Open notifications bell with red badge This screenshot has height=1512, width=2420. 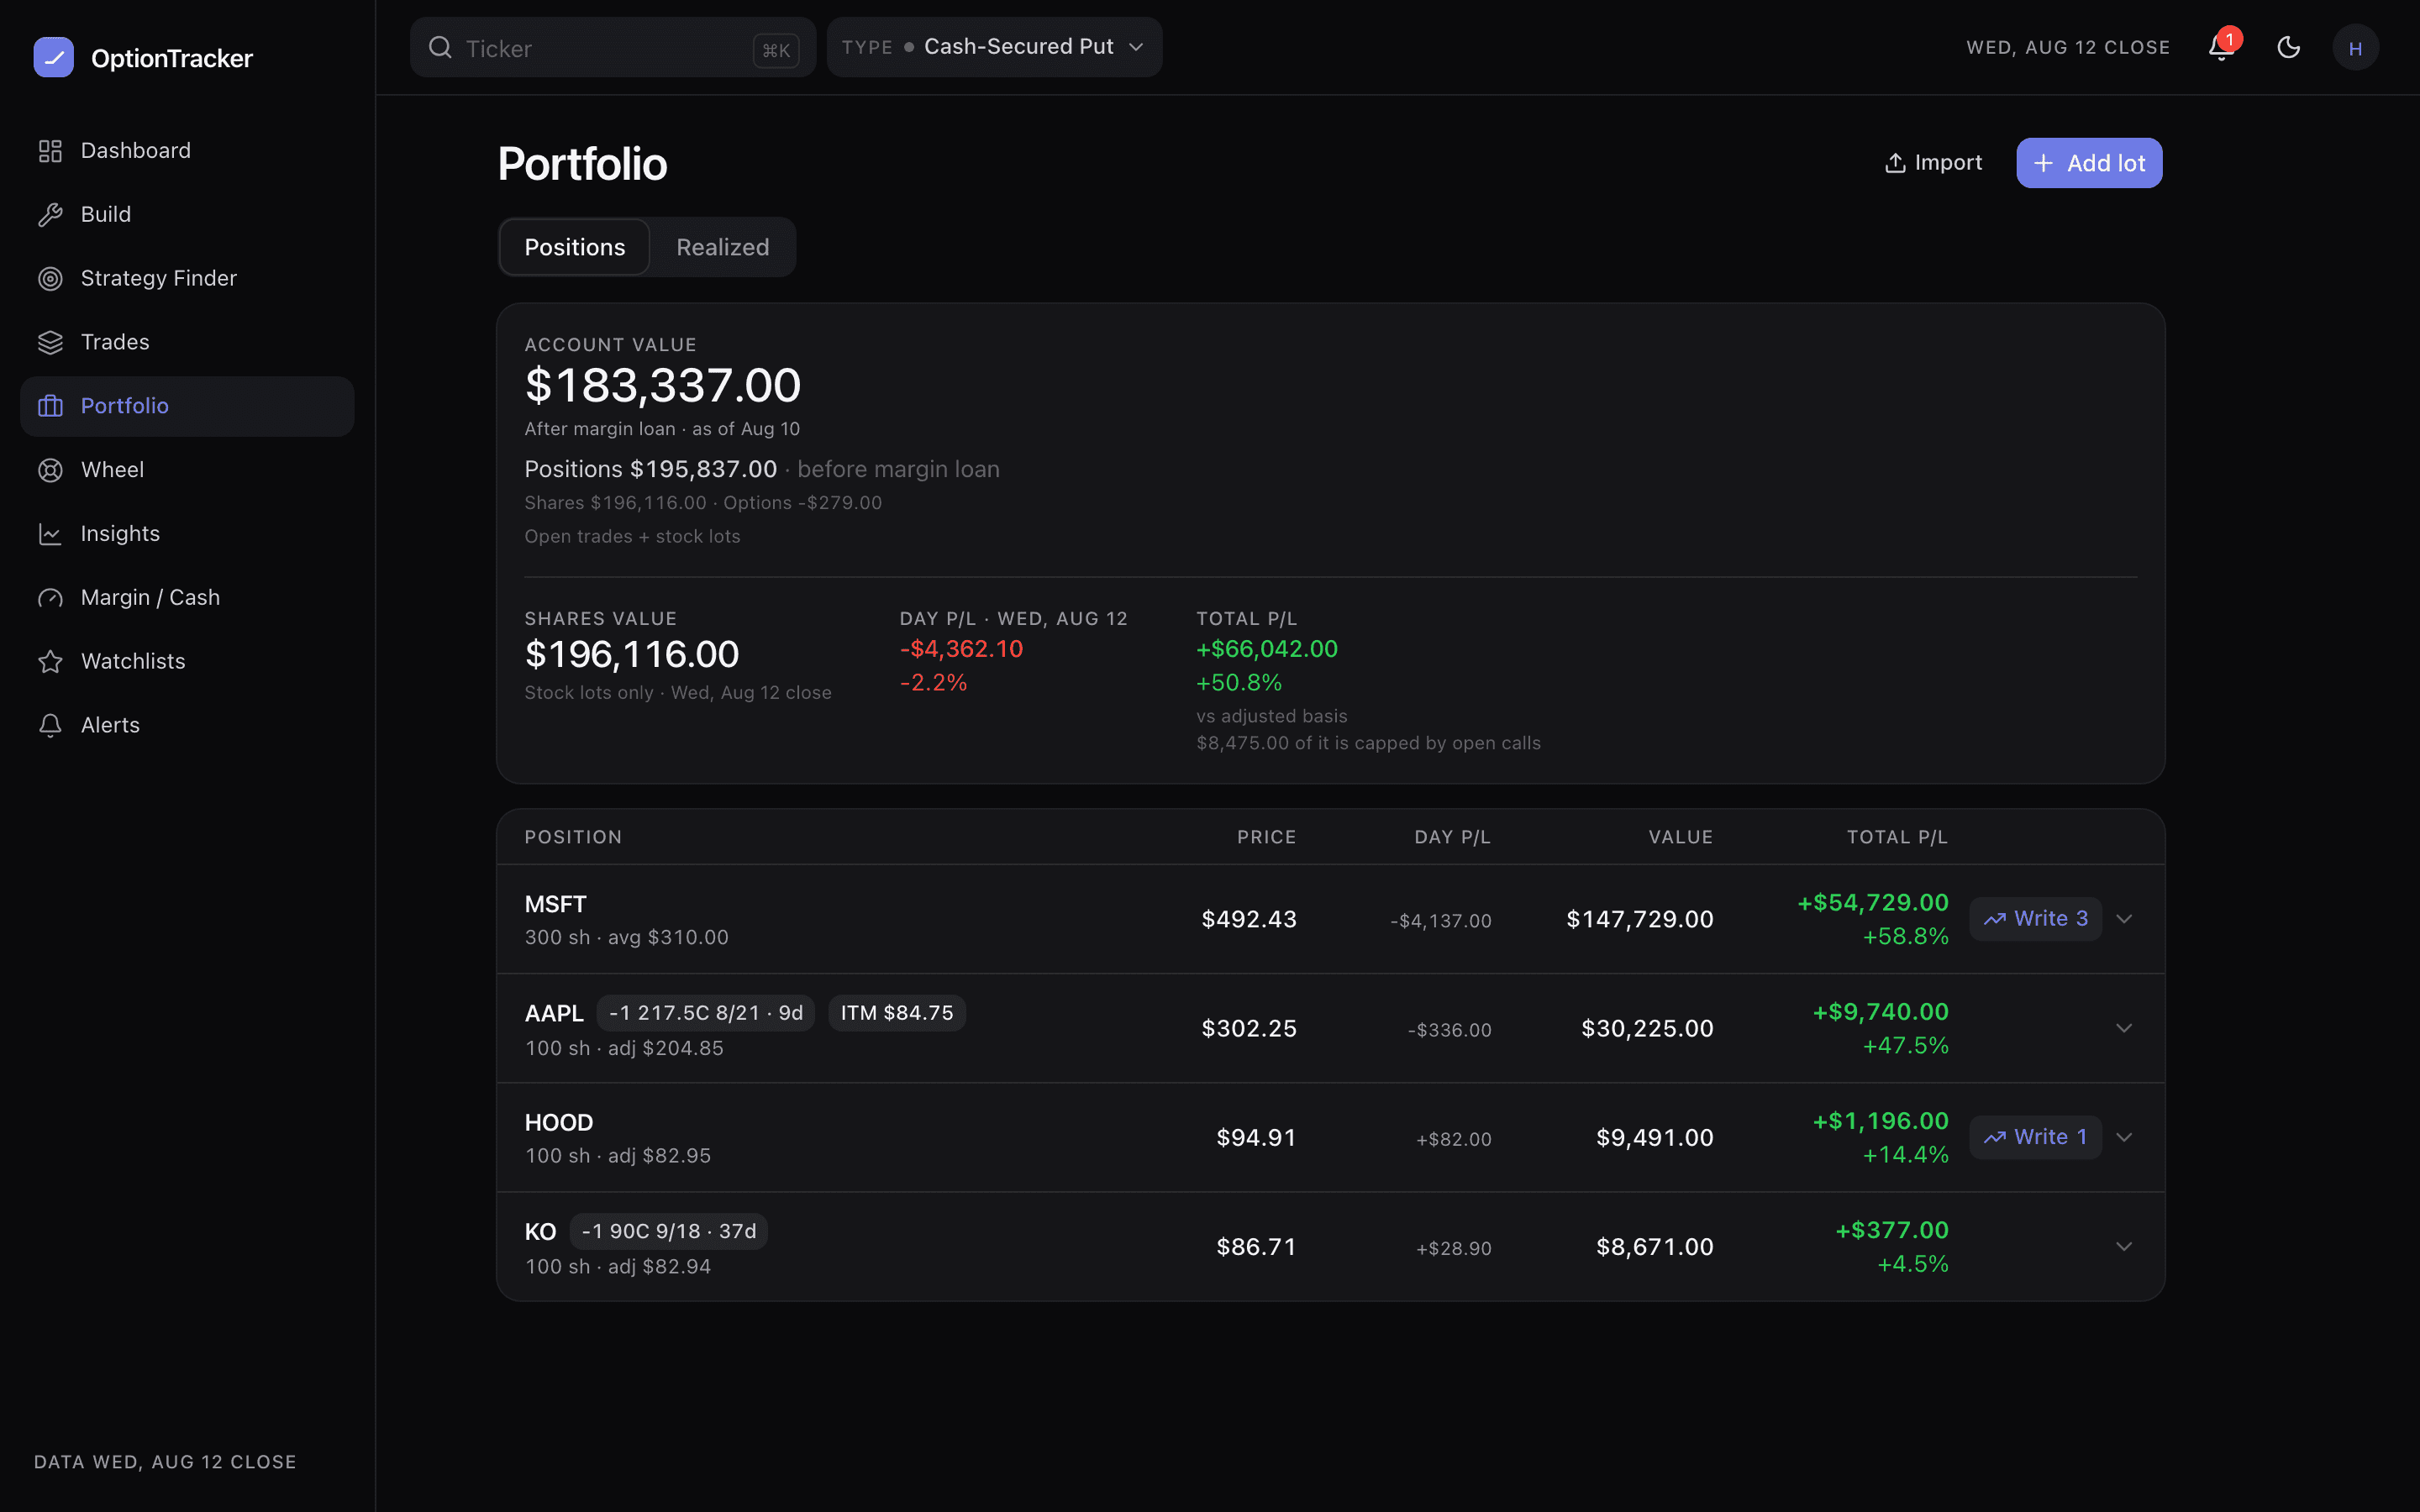pos(2222,47)
